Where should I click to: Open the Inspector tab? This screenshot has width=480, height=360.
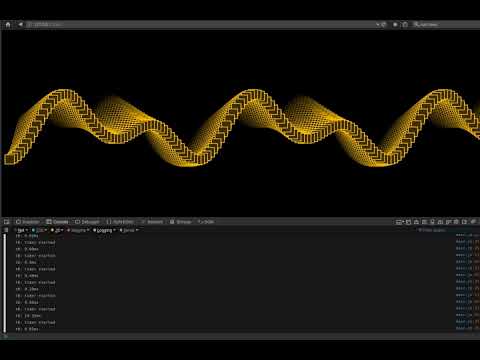(x=28, y=222)
